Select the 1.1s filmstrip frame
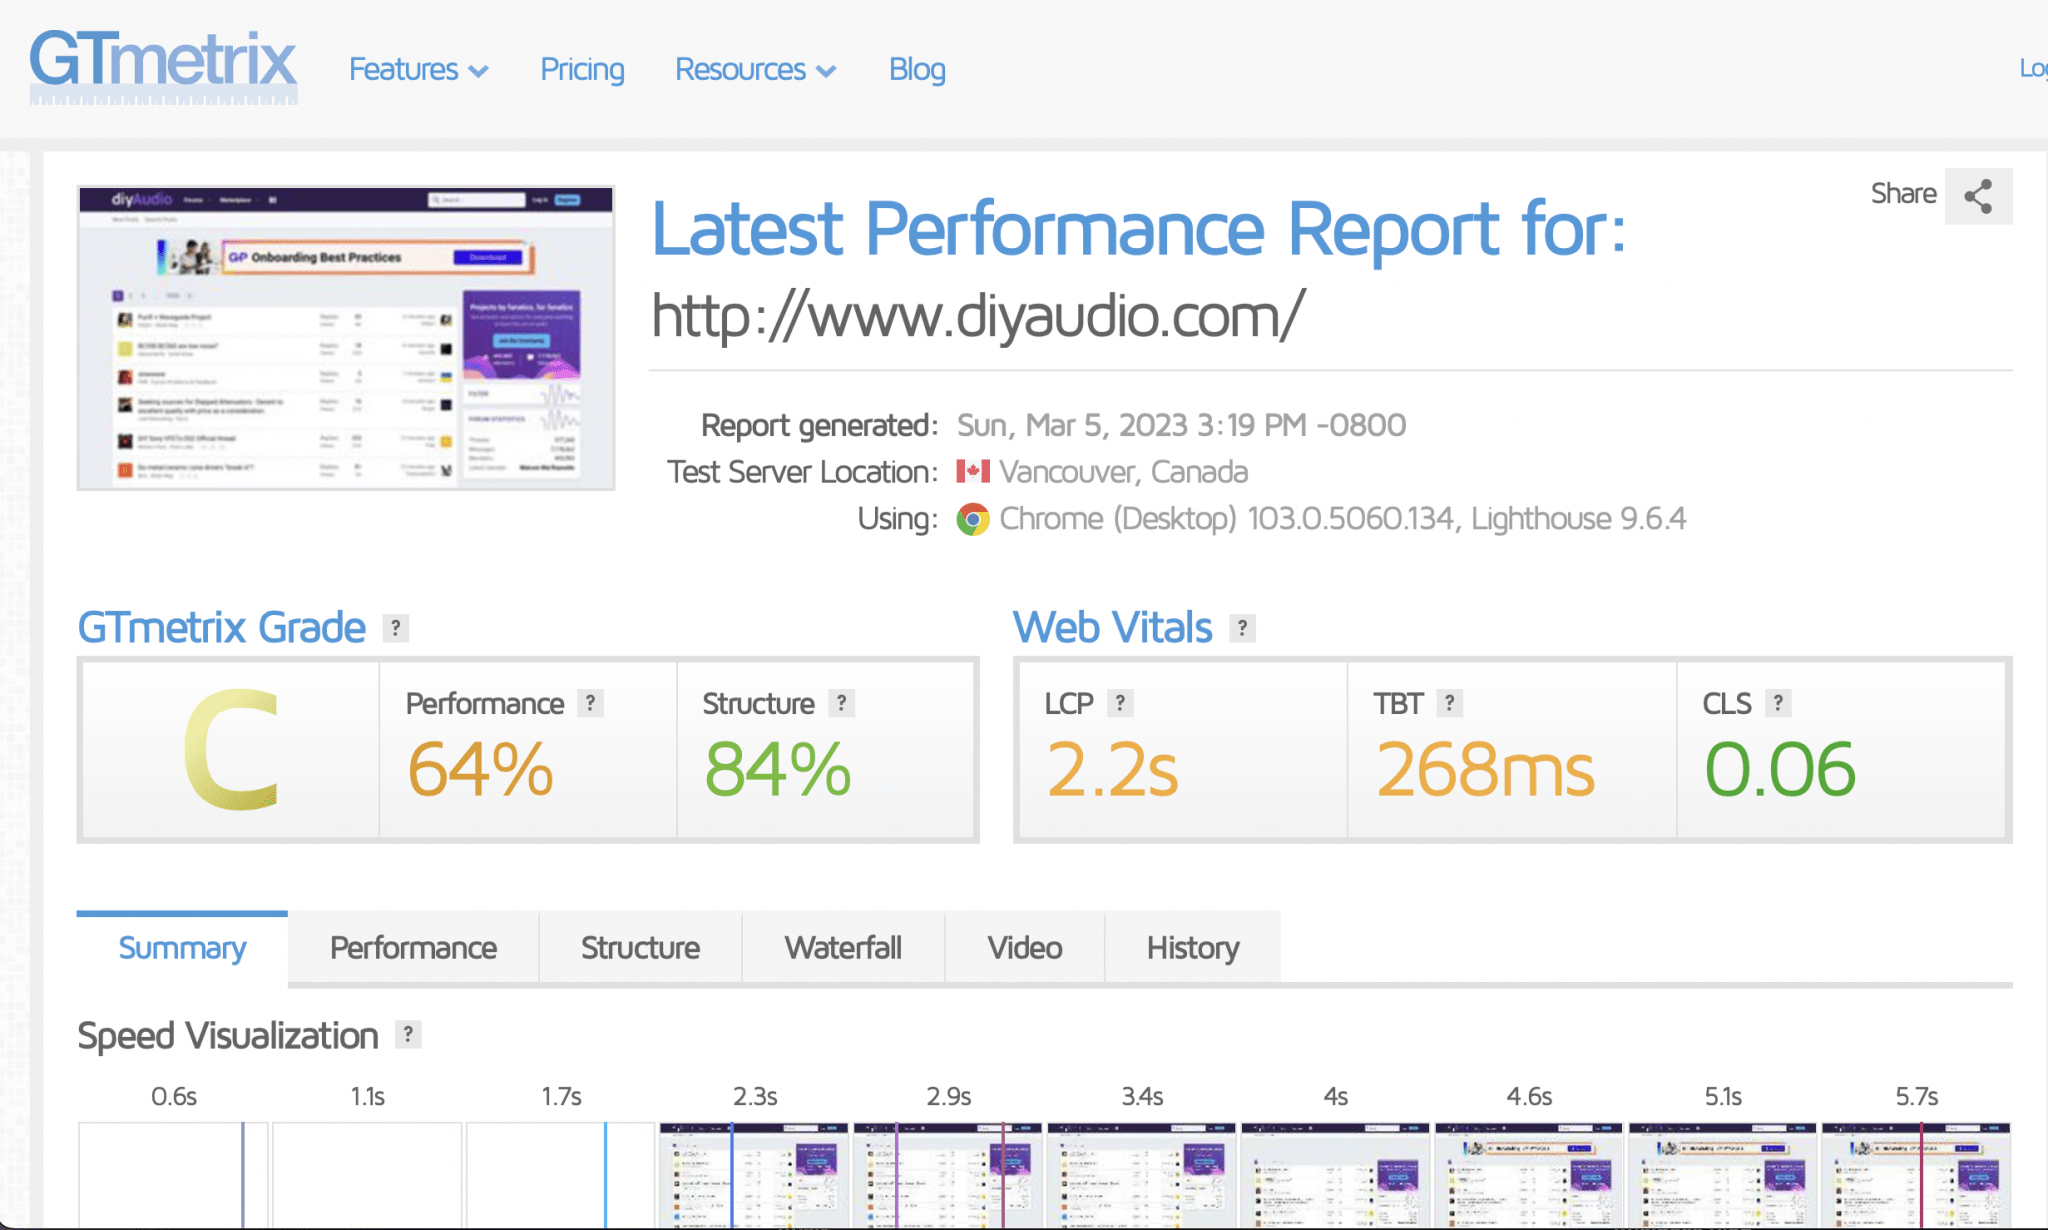2048x1230 pixels. 367,1175
